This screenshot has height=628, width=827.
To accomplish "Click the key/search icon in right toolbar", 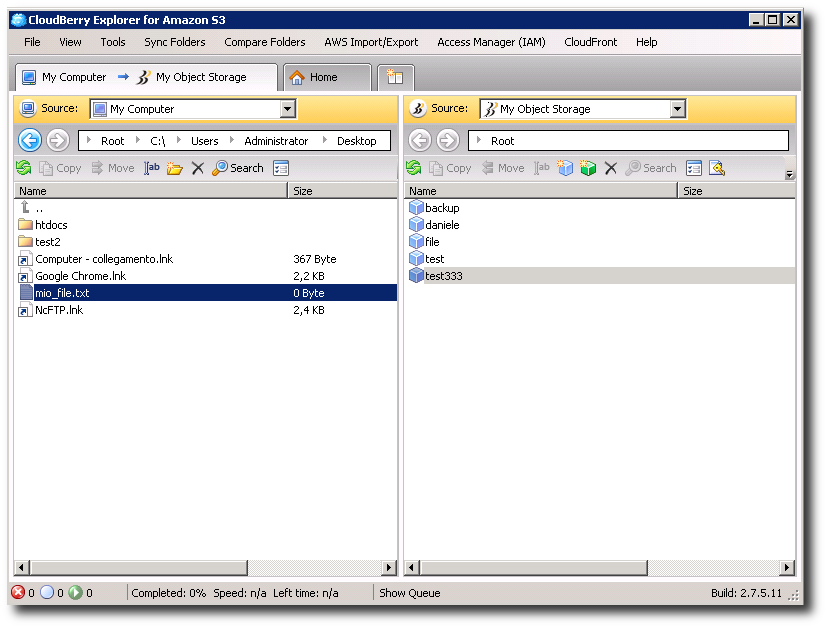I will pos(717,168).
